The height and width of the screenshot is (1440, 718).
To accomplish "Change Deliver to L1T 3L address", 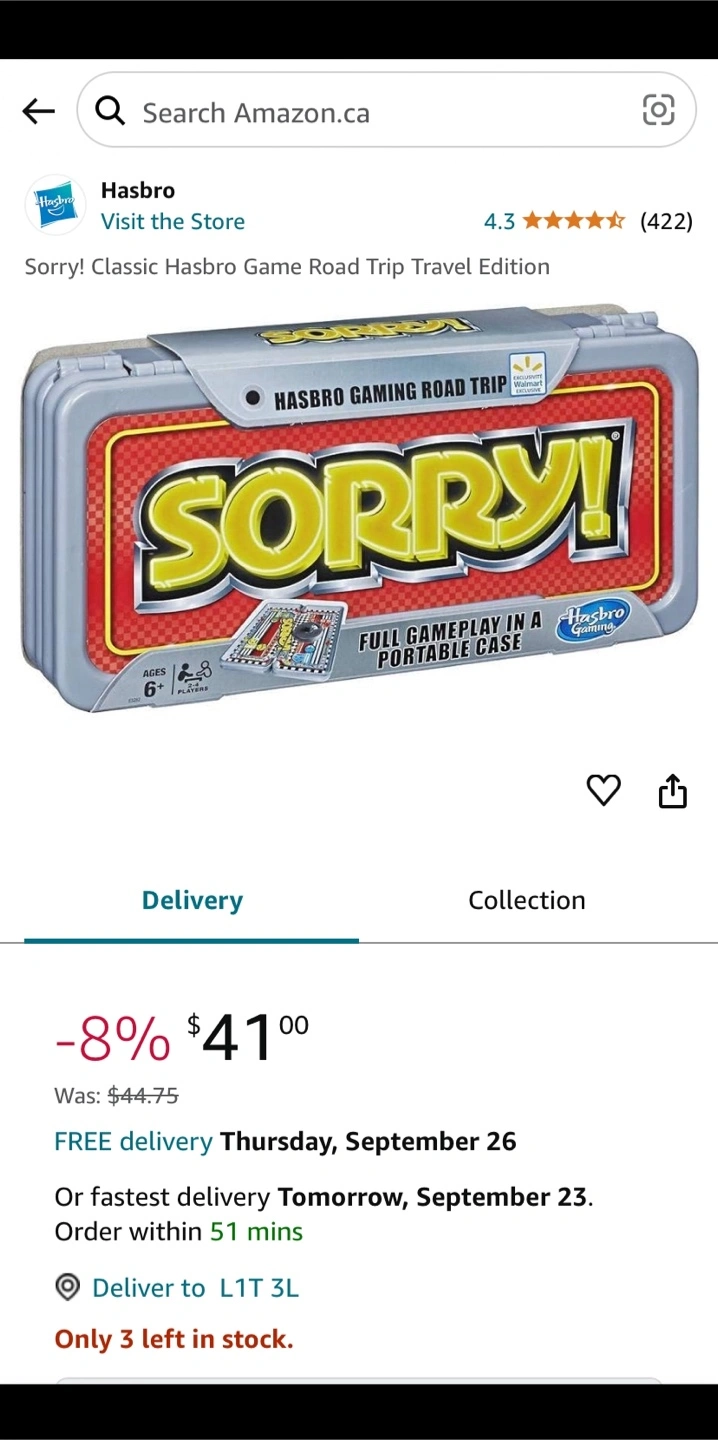I will click(x=195, y=1288).
